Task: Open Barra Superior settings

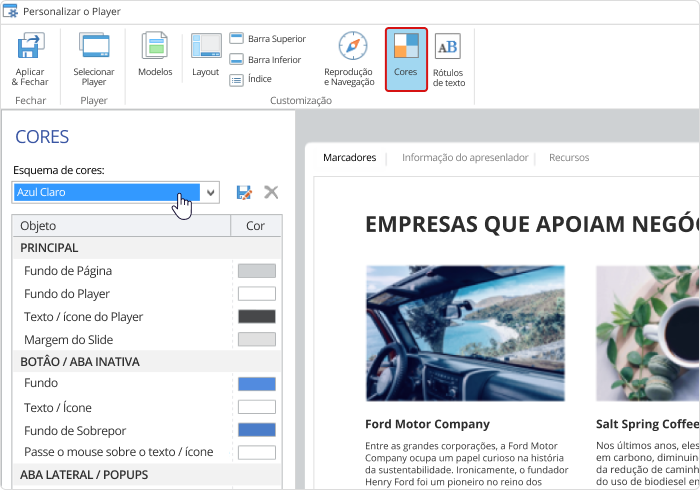Action: [268, 39]
